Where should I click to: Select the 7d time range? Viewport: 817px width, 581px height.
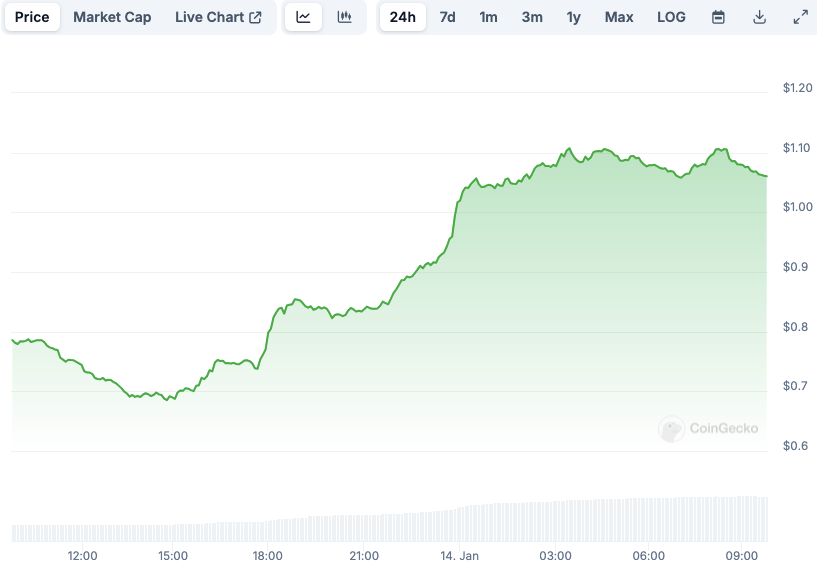[447, 17]
